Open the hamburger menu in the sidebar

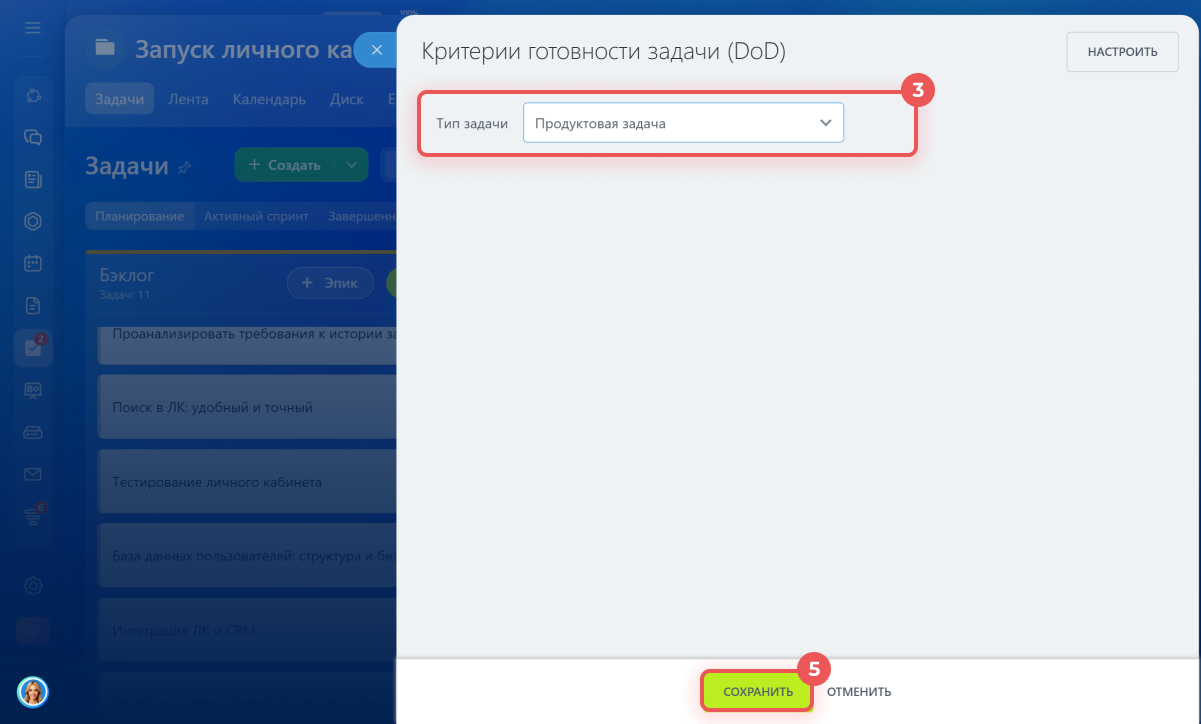33,28
